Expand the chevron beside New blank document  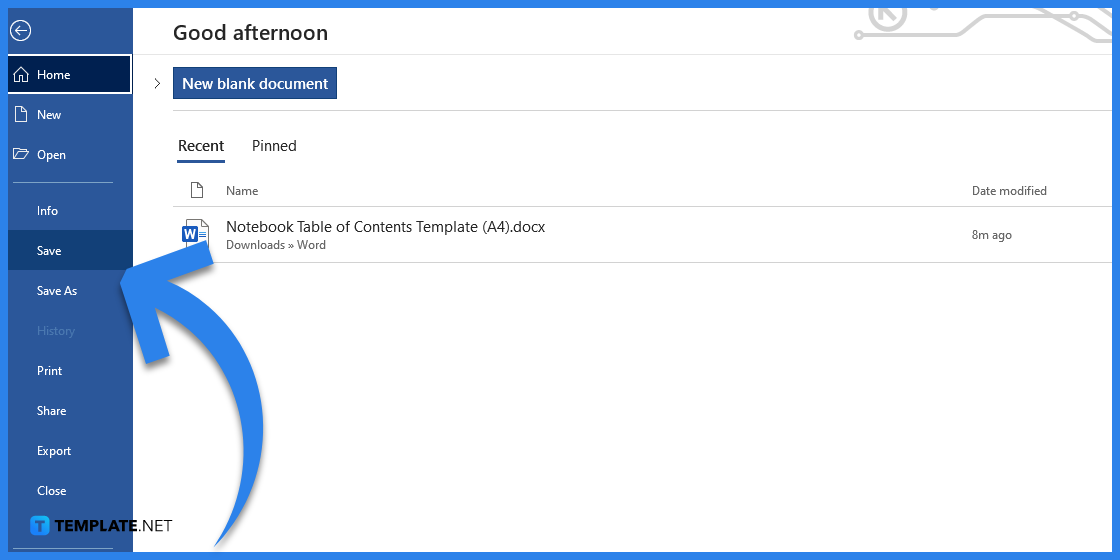tap(157, 84)
